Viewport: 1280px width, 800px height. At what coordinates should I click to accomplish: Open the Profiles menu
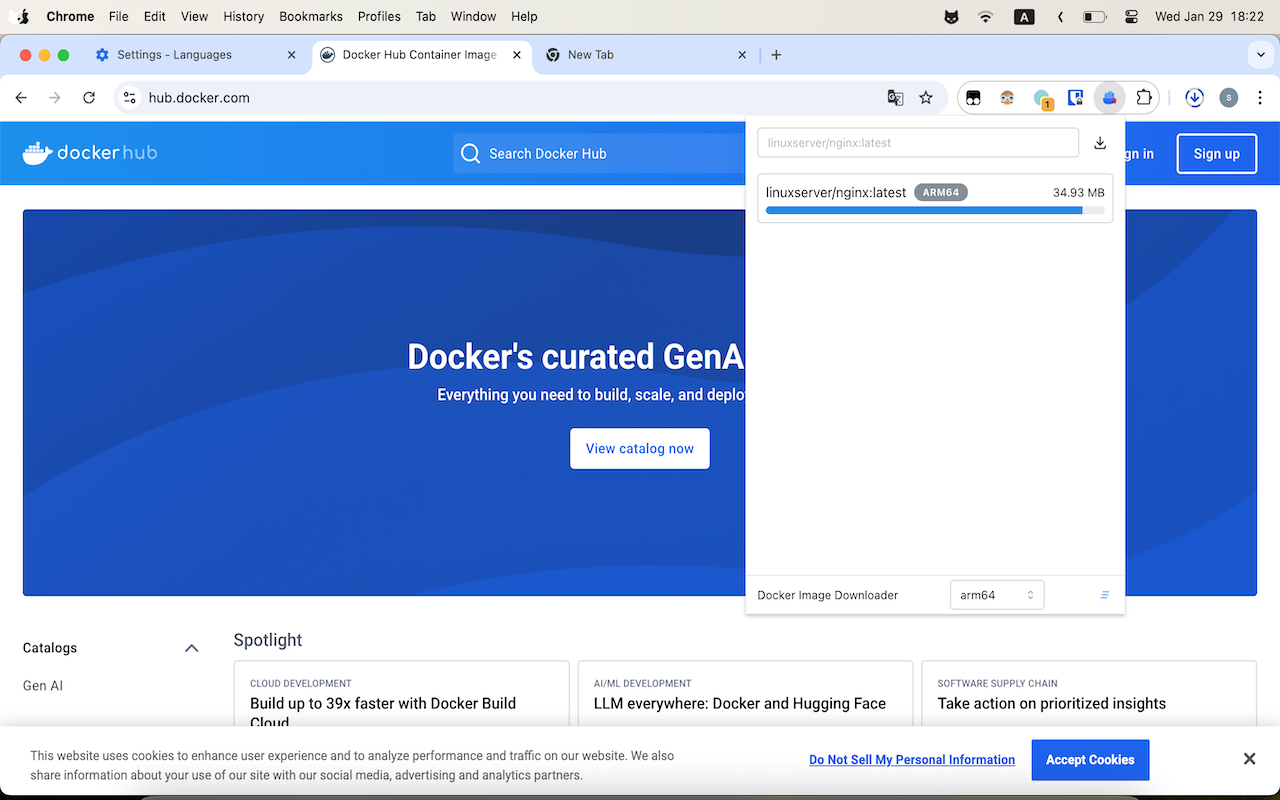point(379,16)
